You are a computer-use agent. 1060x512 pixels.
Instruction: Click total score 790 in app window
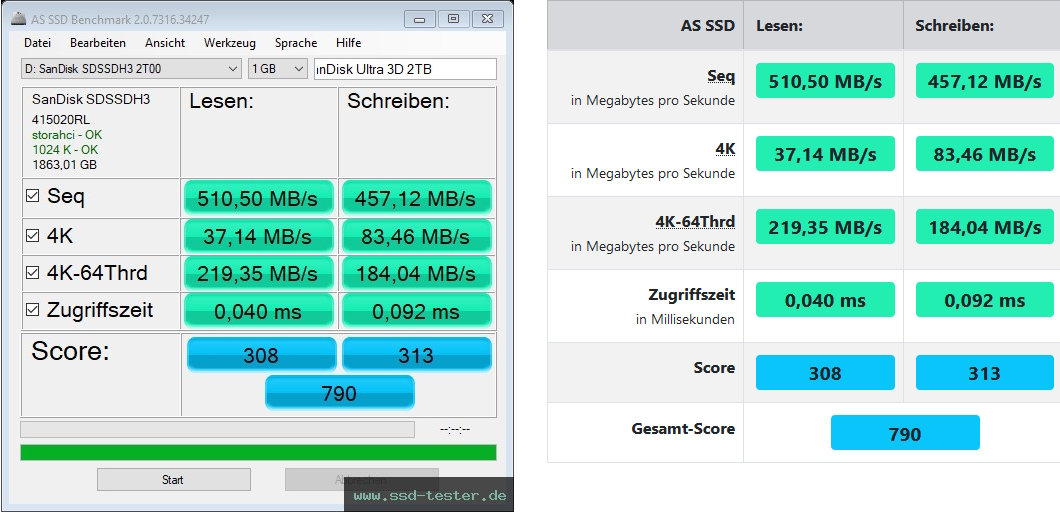pyautogui.click(x=339, y=393)
